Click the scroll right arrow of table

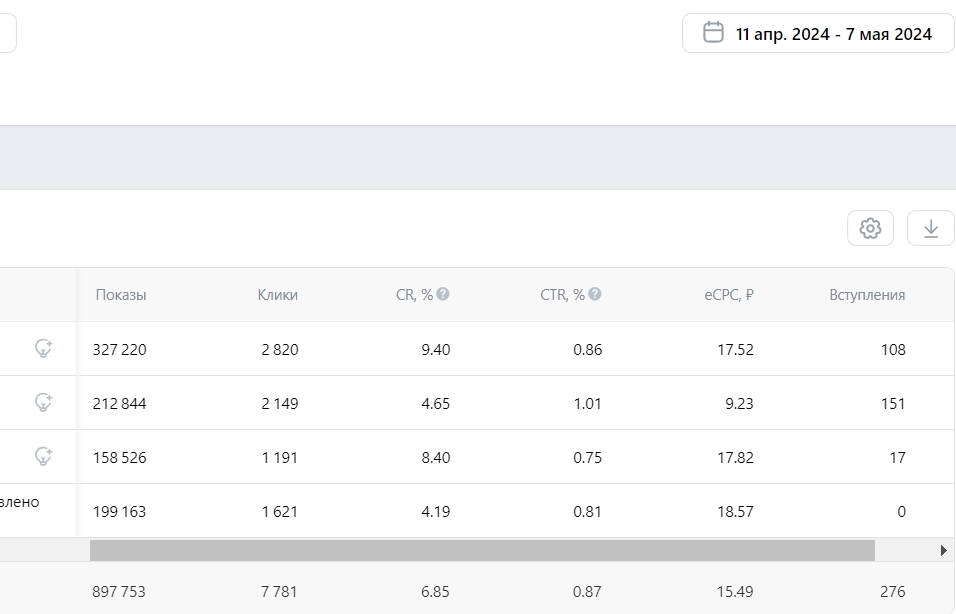pyautogui.click(x=944, y=550)
